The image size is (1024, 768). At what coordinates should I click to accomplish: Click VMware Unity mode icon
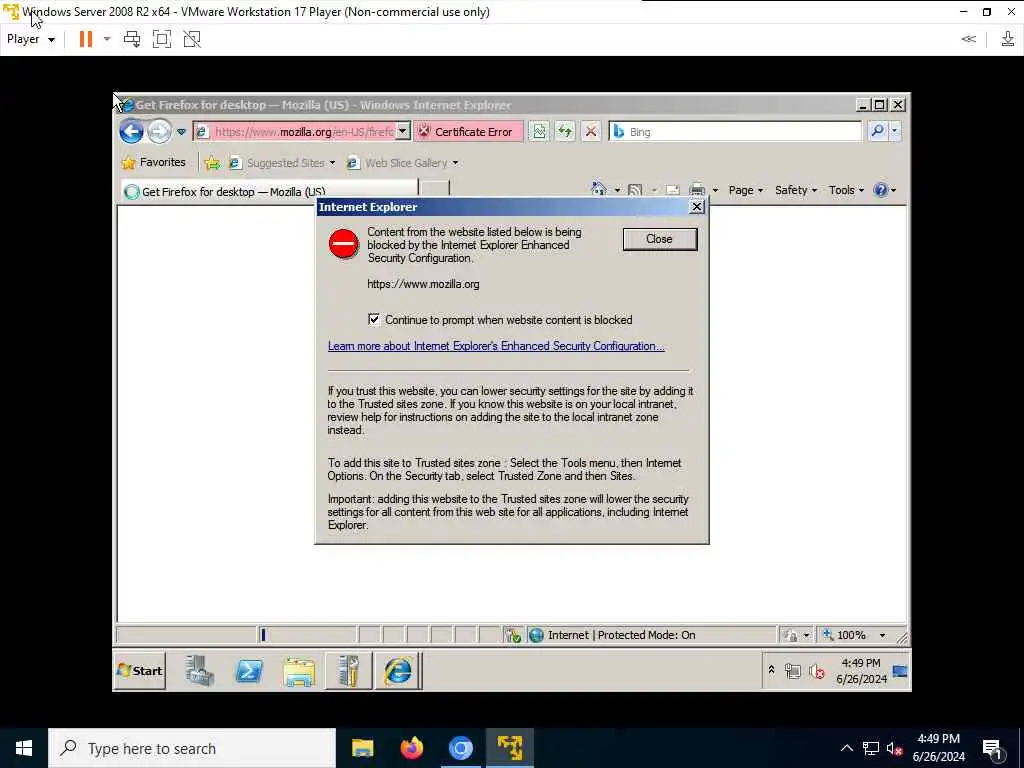point(192,39)
